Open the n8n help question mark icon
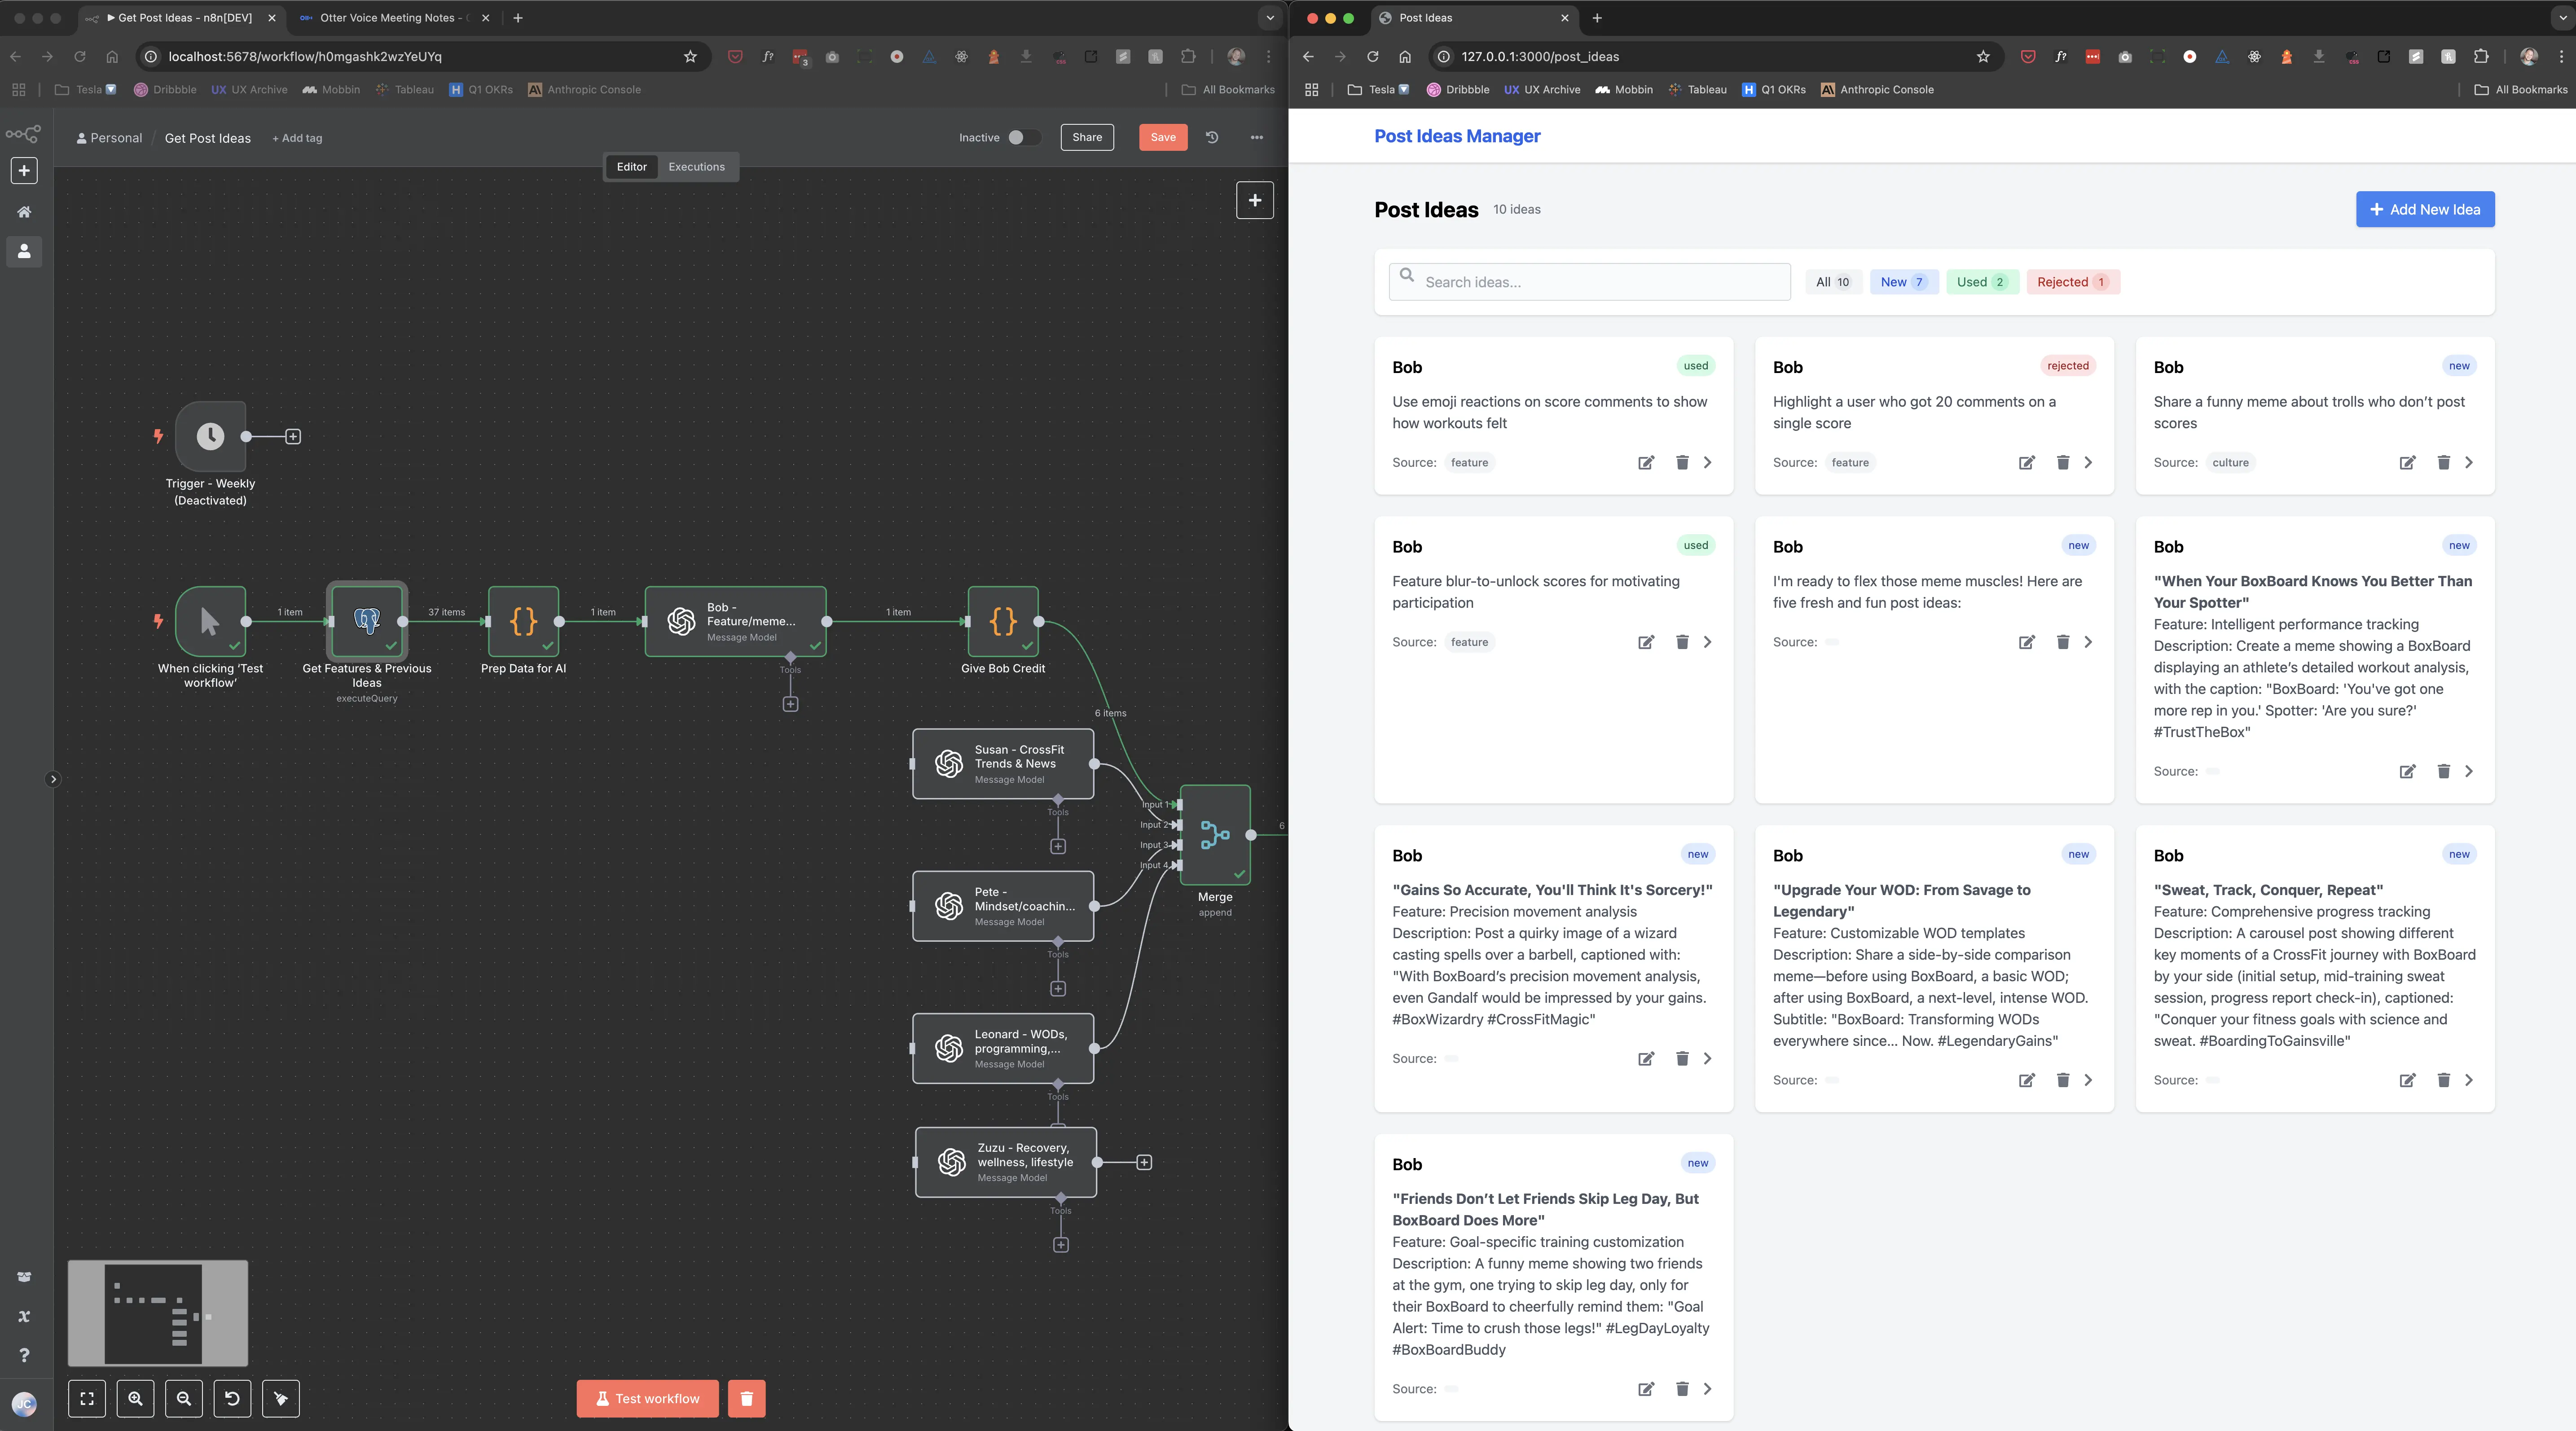Image resolution: width=2576 pixels, height=1431 pixels. click(x=24, y=1355)
